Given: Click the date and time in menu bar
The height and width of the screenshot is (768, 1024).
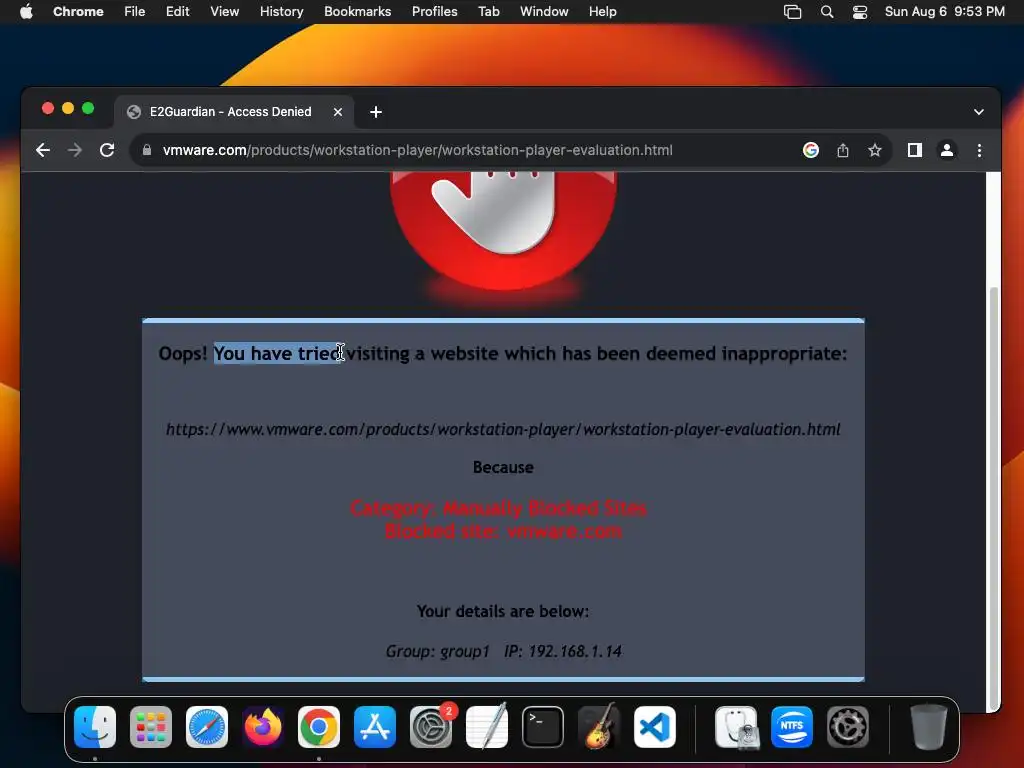Looking at the screenshot, I should coord(944,12).
